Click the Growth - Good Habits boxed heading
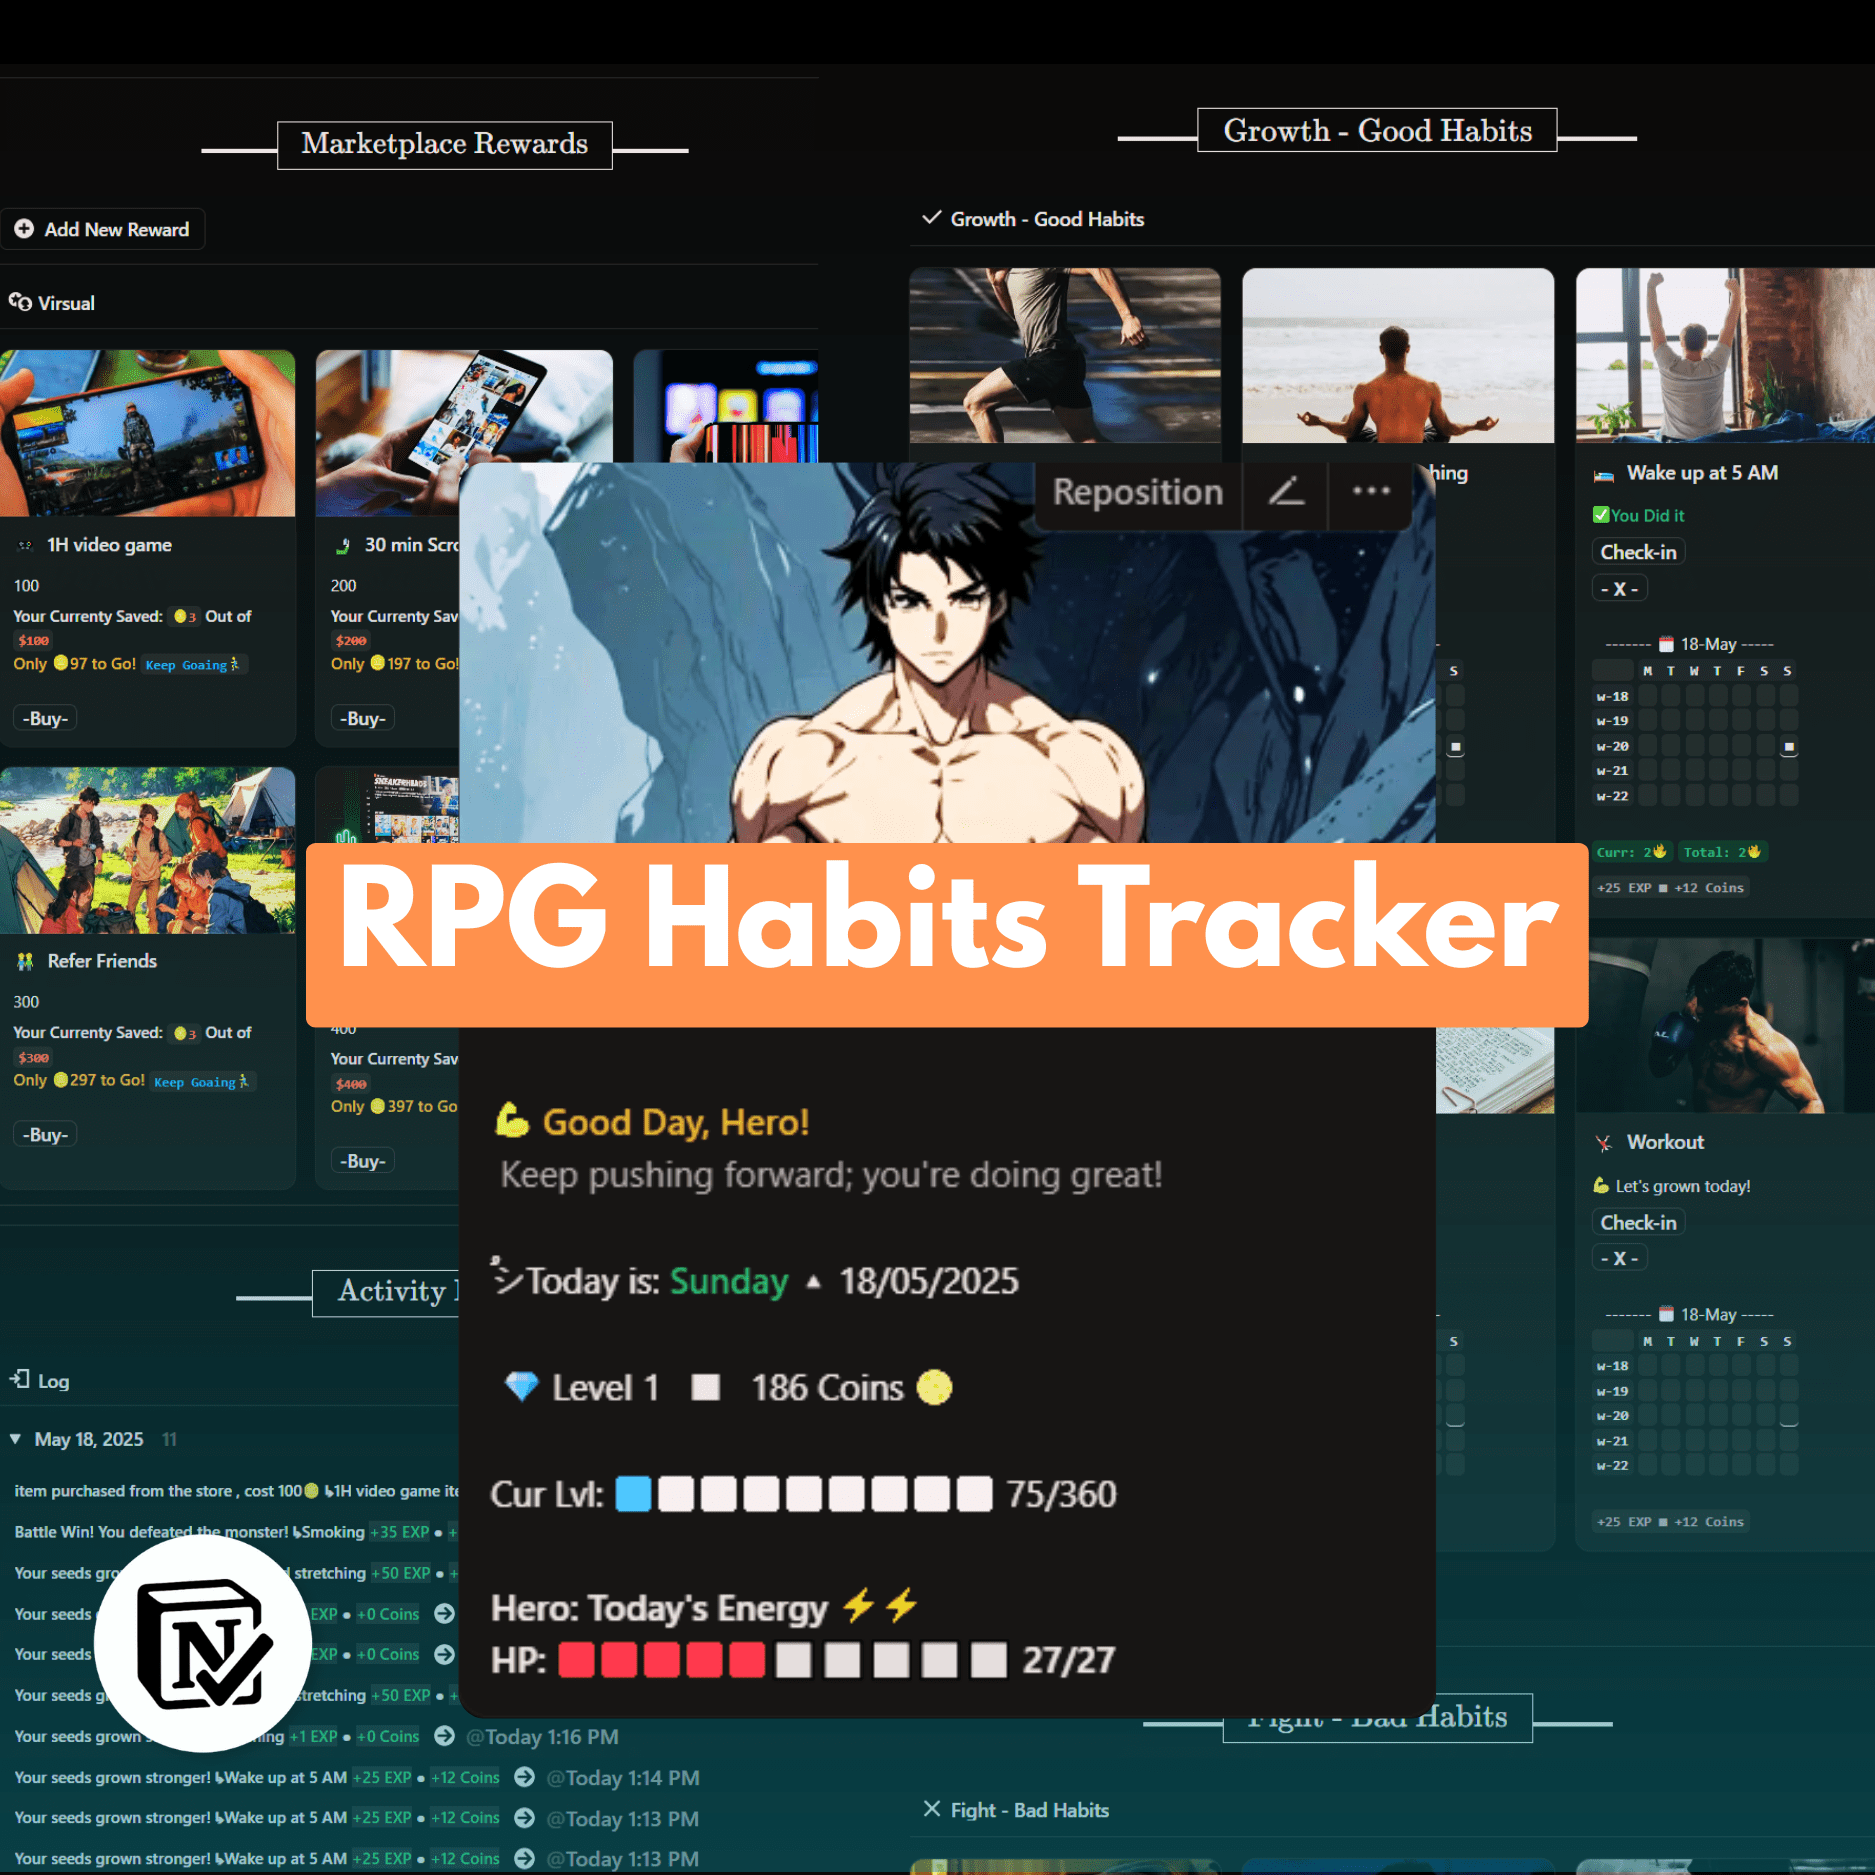Image resolution: width=1875 pixels, height=1875 pixels. pyautogui.click(x=1377, y=130)
